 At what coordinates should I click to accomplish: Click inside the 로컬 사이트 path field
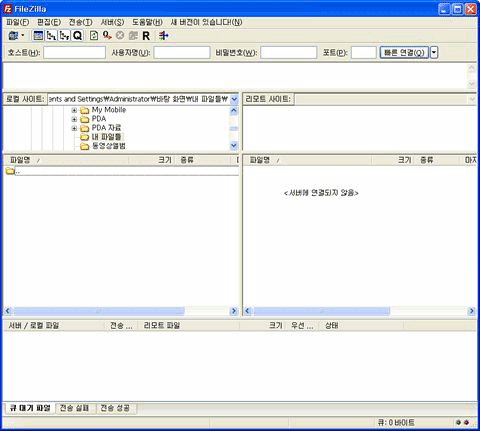(x=138, y=99)
